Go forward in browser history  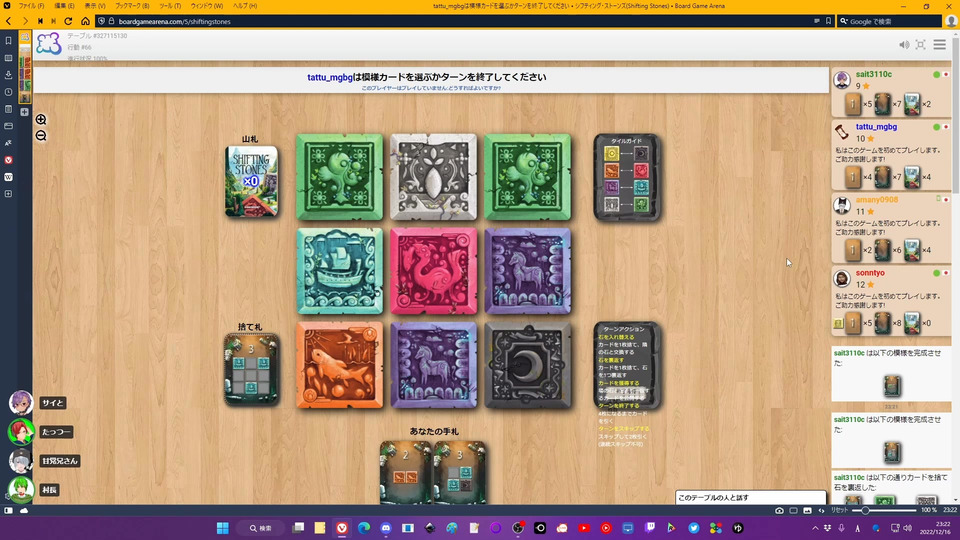pos(24,21)
